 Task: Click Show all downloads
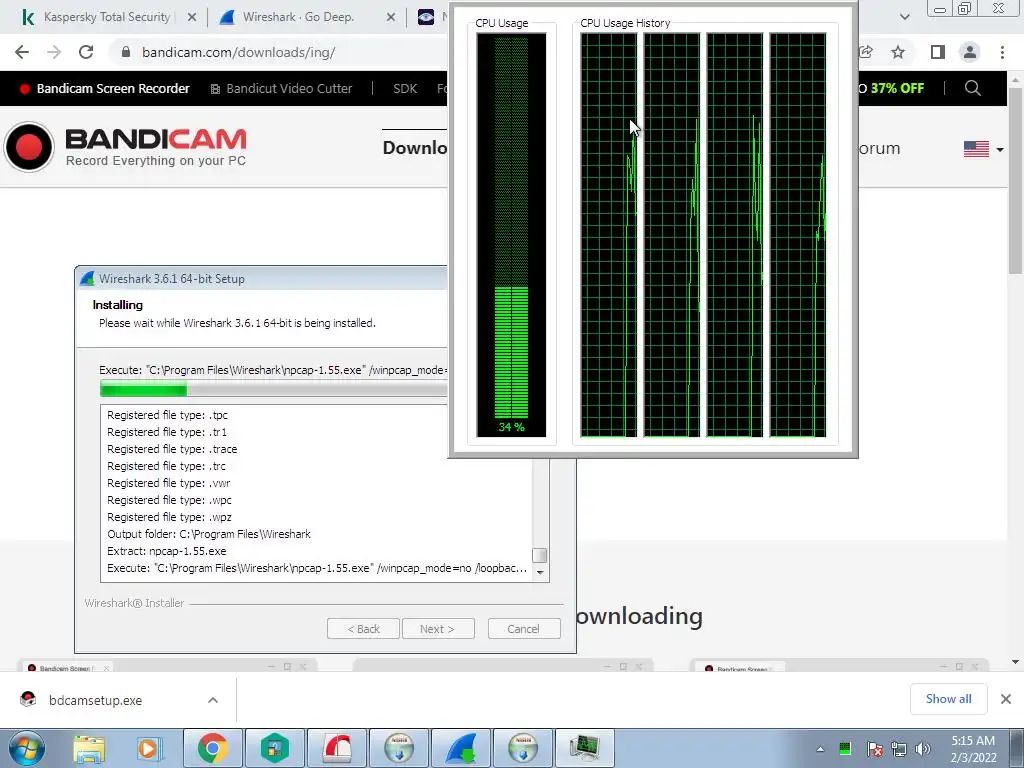948,699
